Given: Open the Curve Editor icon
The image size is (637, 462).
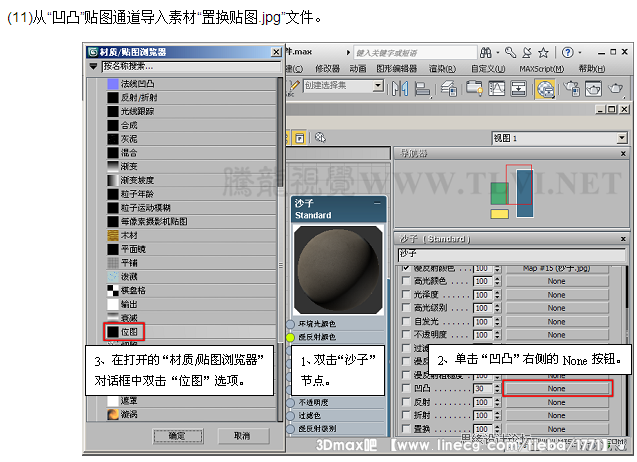Looking at the screenshot, I should coord(496,88).
